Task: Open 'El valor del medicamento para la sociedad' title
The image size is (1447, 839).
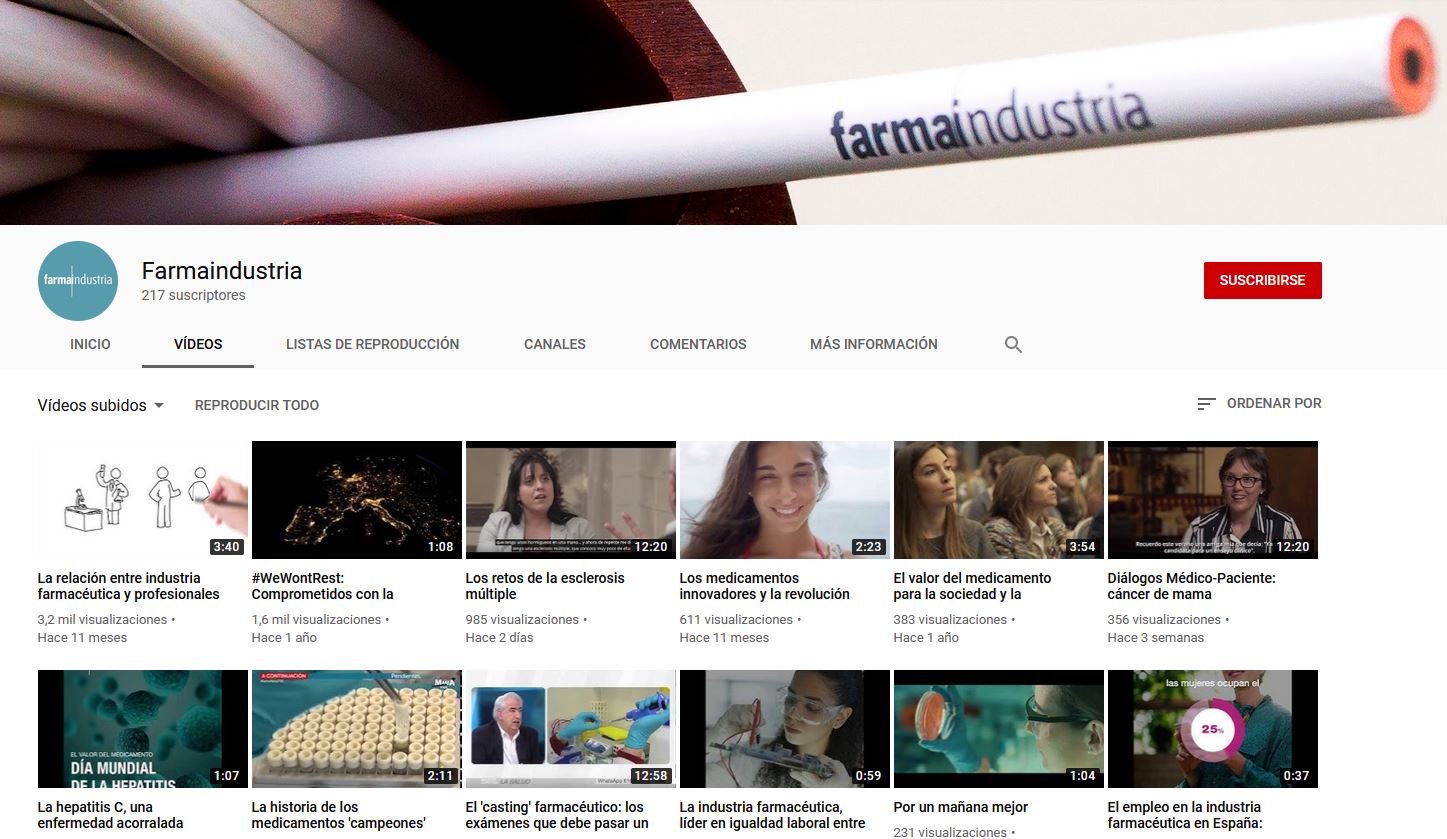Action: click(x=973, y=586)
